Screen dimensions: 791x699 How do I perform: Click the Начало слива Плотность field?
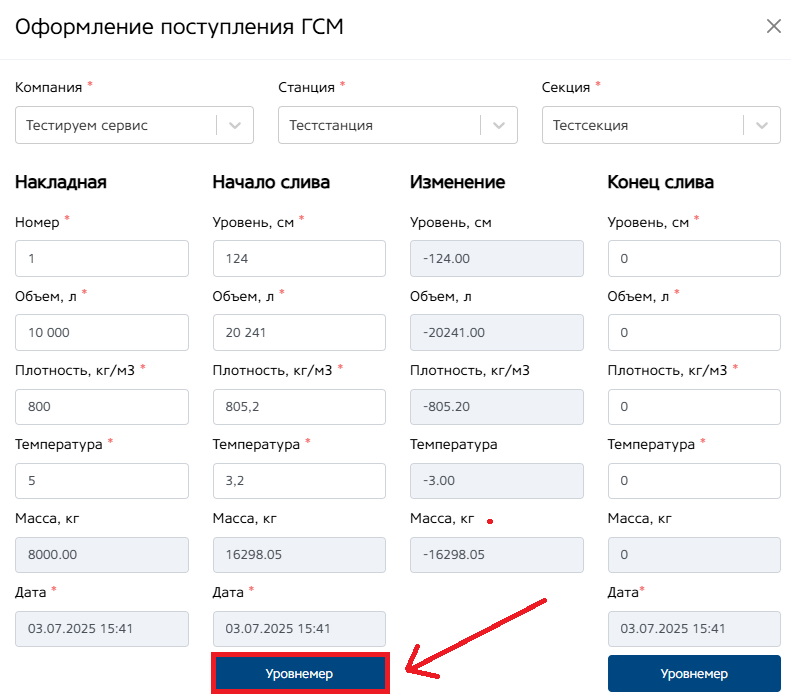pos(299,407)
